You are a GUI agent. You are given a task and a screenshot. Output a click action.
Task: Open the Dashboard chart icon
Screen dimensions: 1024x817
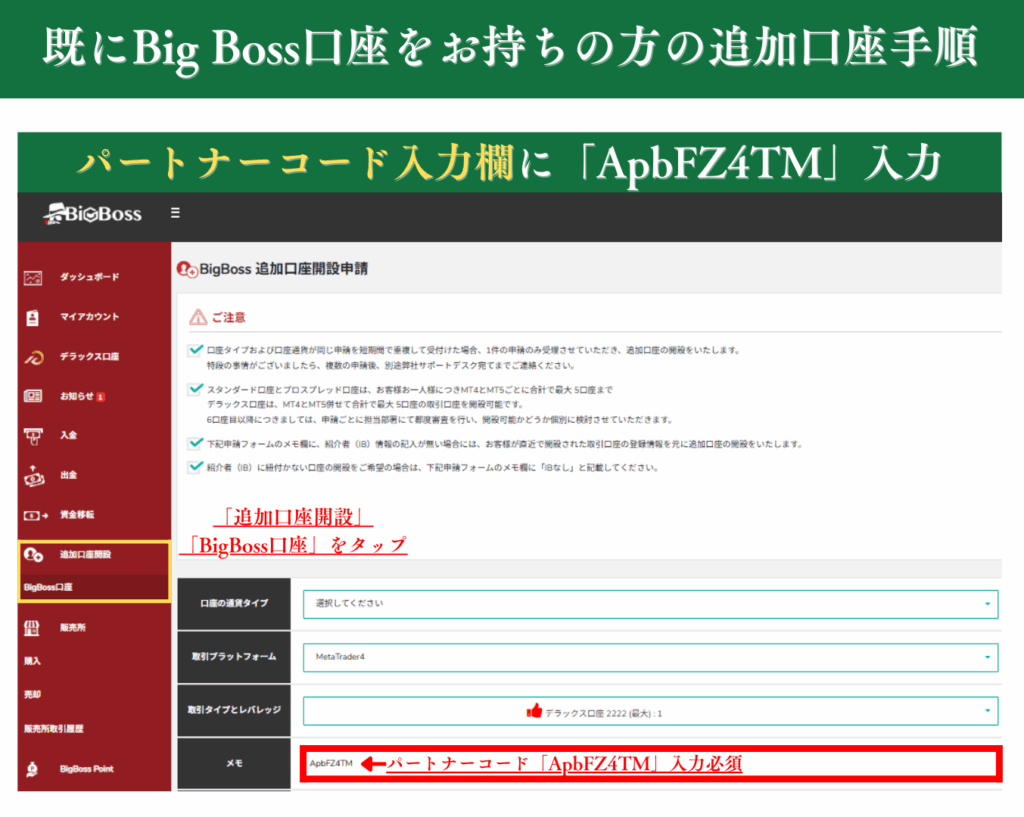click(33, 277)
